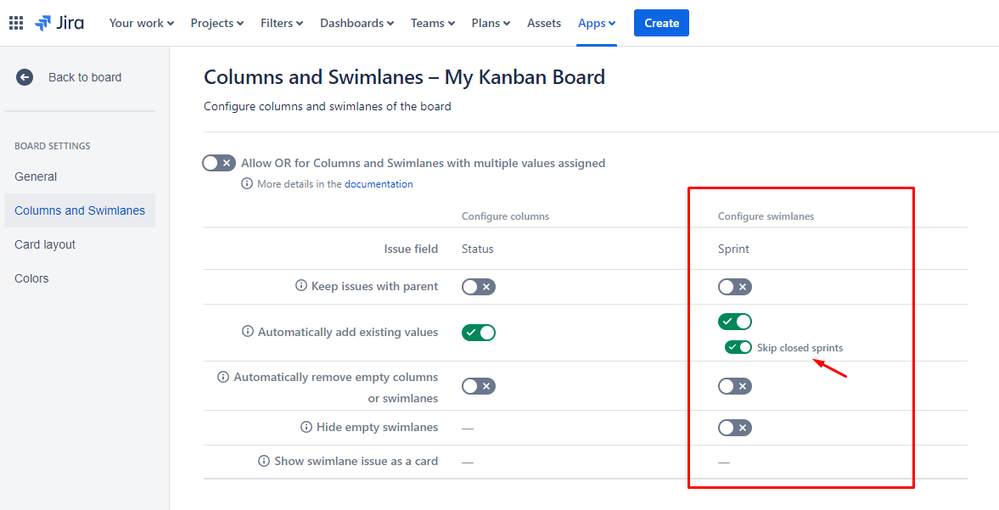Select Colors in board settings sidebar

click(32, 279)
